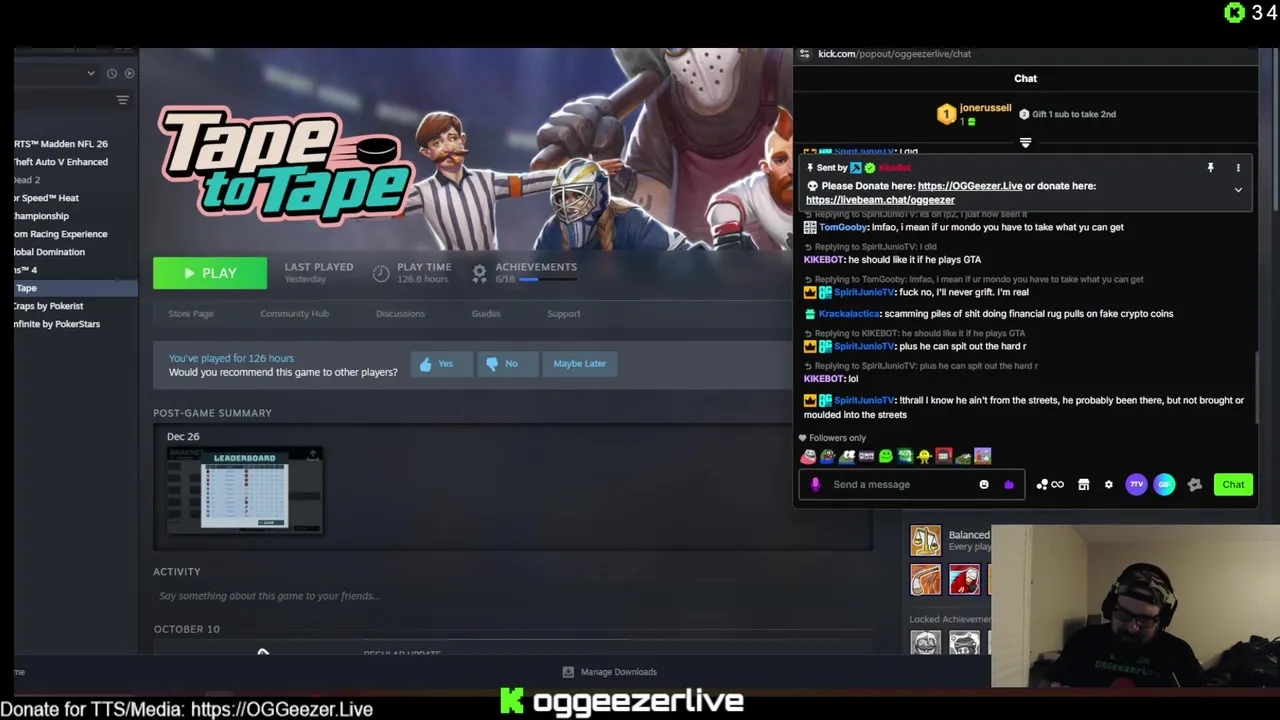Click the Balanced basketball perk icon
The width and height of the screenshot is (1280, 720).
pyautogui.click(x=926, y=540)
